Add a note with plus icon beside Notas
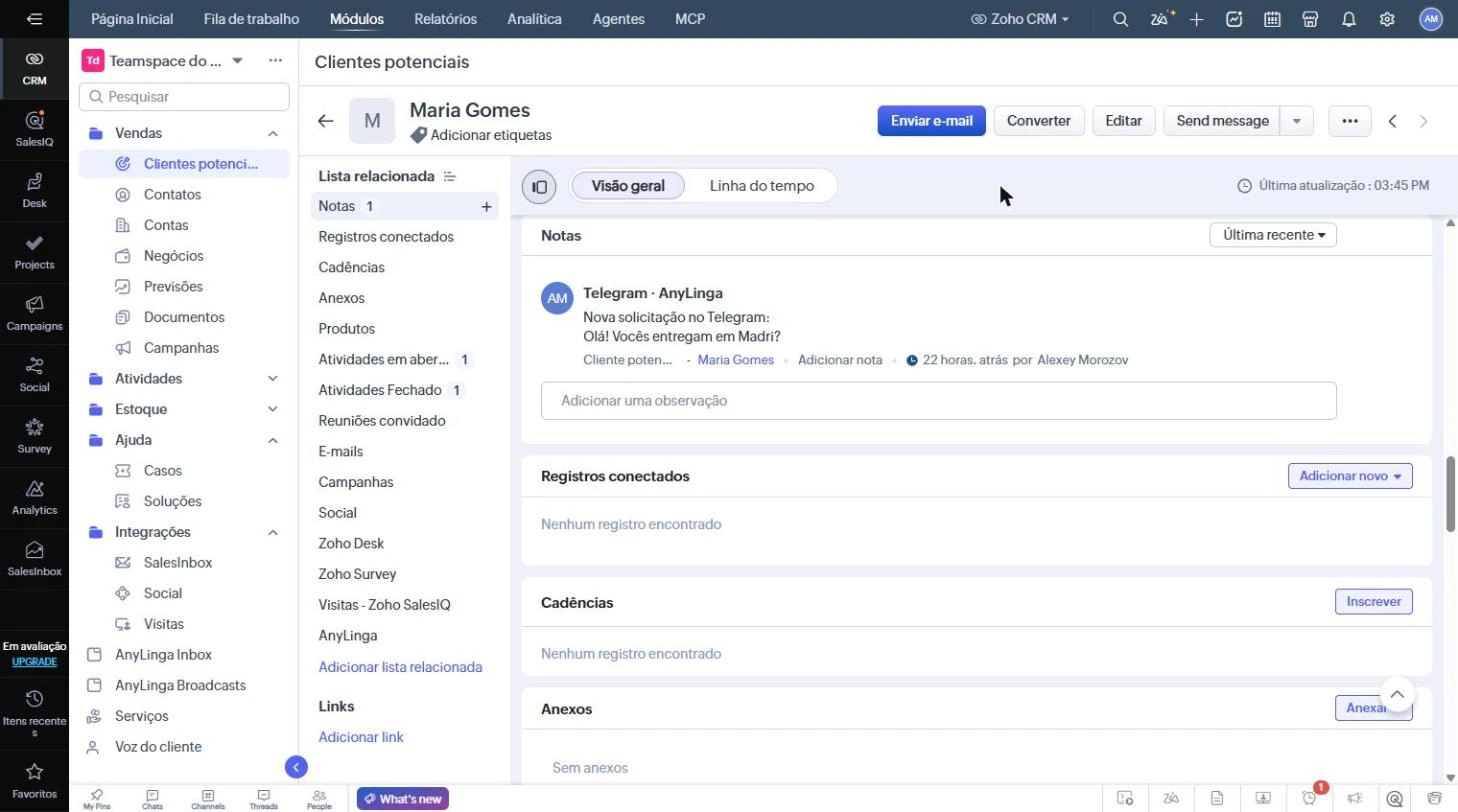Viewport: 1458px width, 812px height. tap(487, 207)
